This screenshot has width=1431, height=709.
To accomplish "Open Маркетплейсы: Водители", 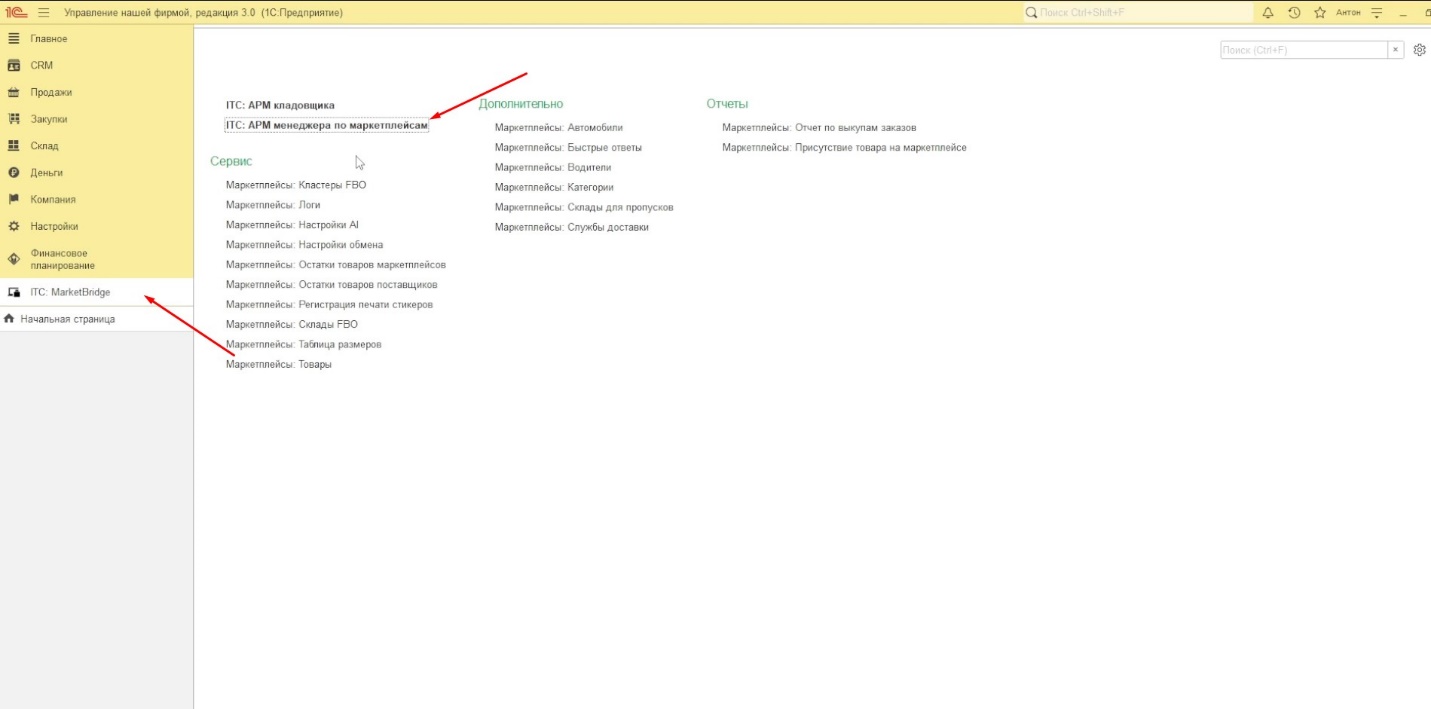I will pos(553,168).
